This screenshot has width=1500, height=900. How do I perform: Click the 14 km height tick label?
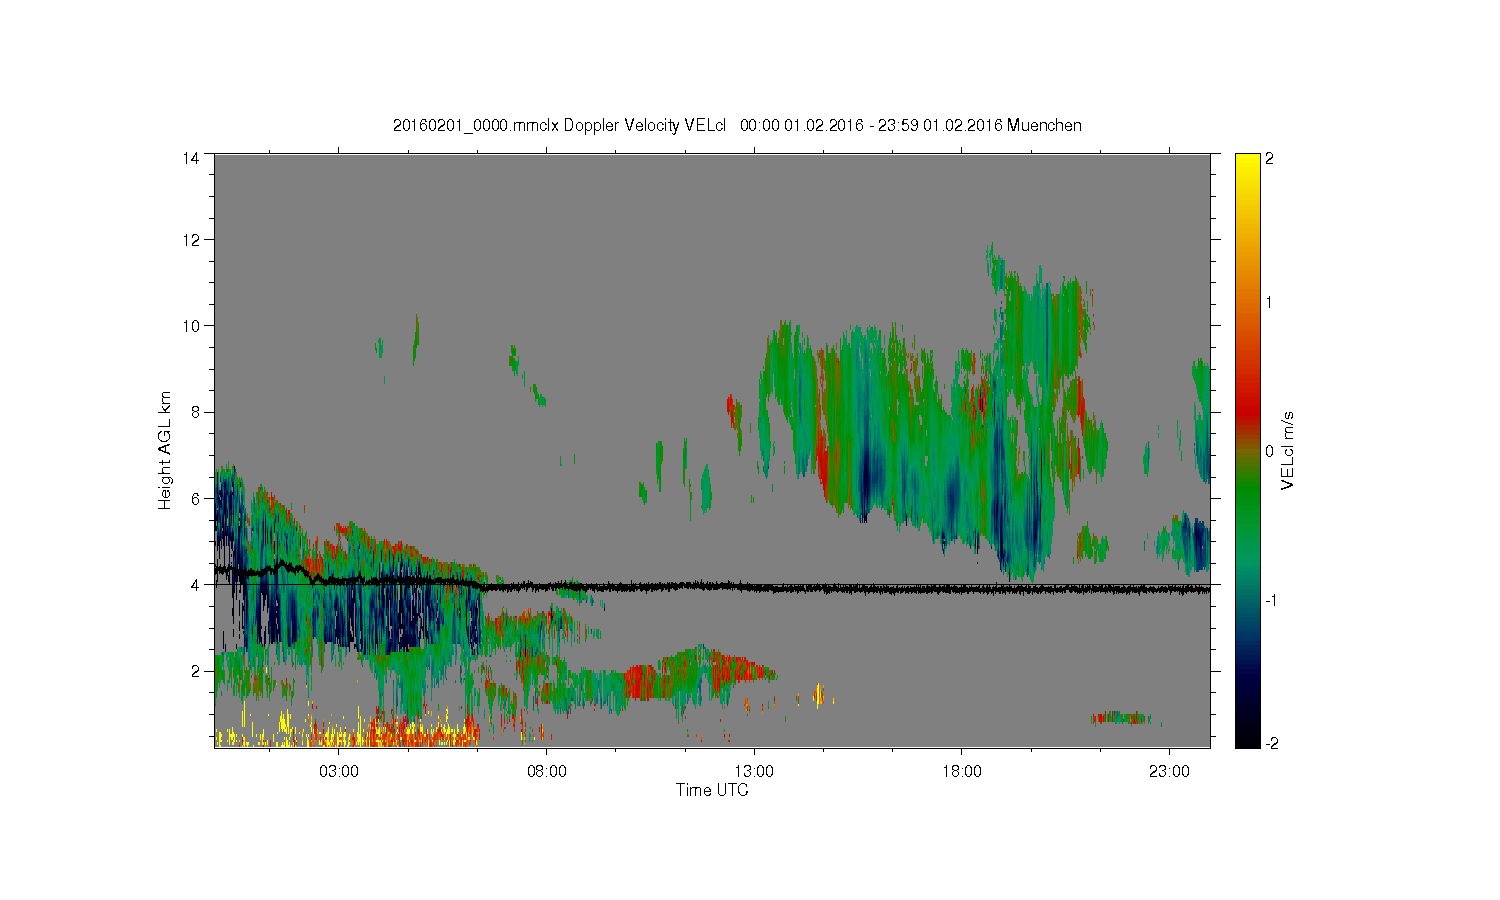[192, 158]
